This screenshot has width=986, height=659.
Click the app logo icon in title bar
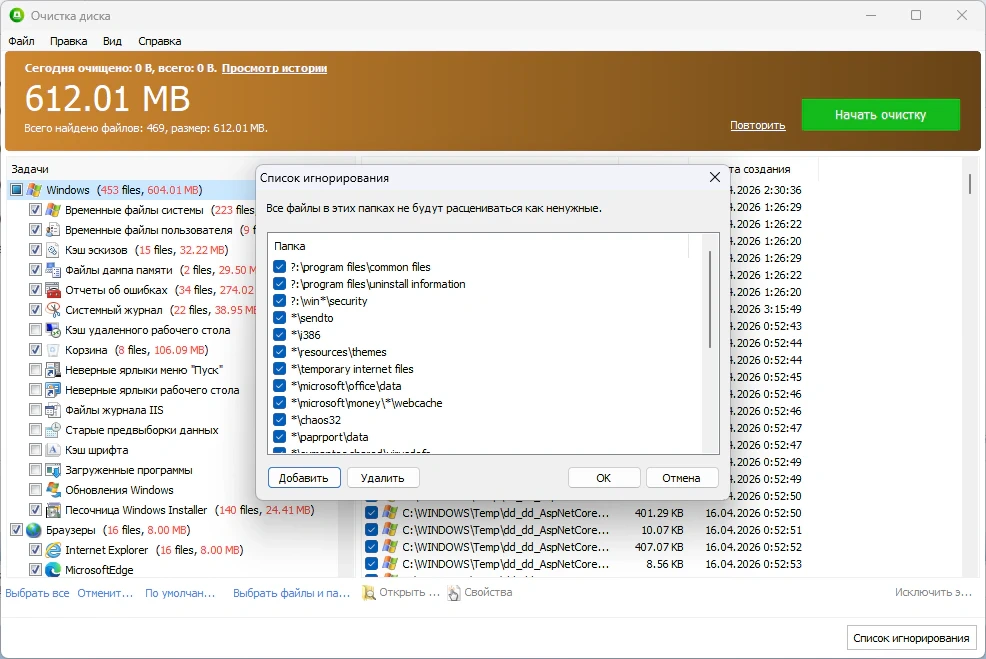pos(17,15)
